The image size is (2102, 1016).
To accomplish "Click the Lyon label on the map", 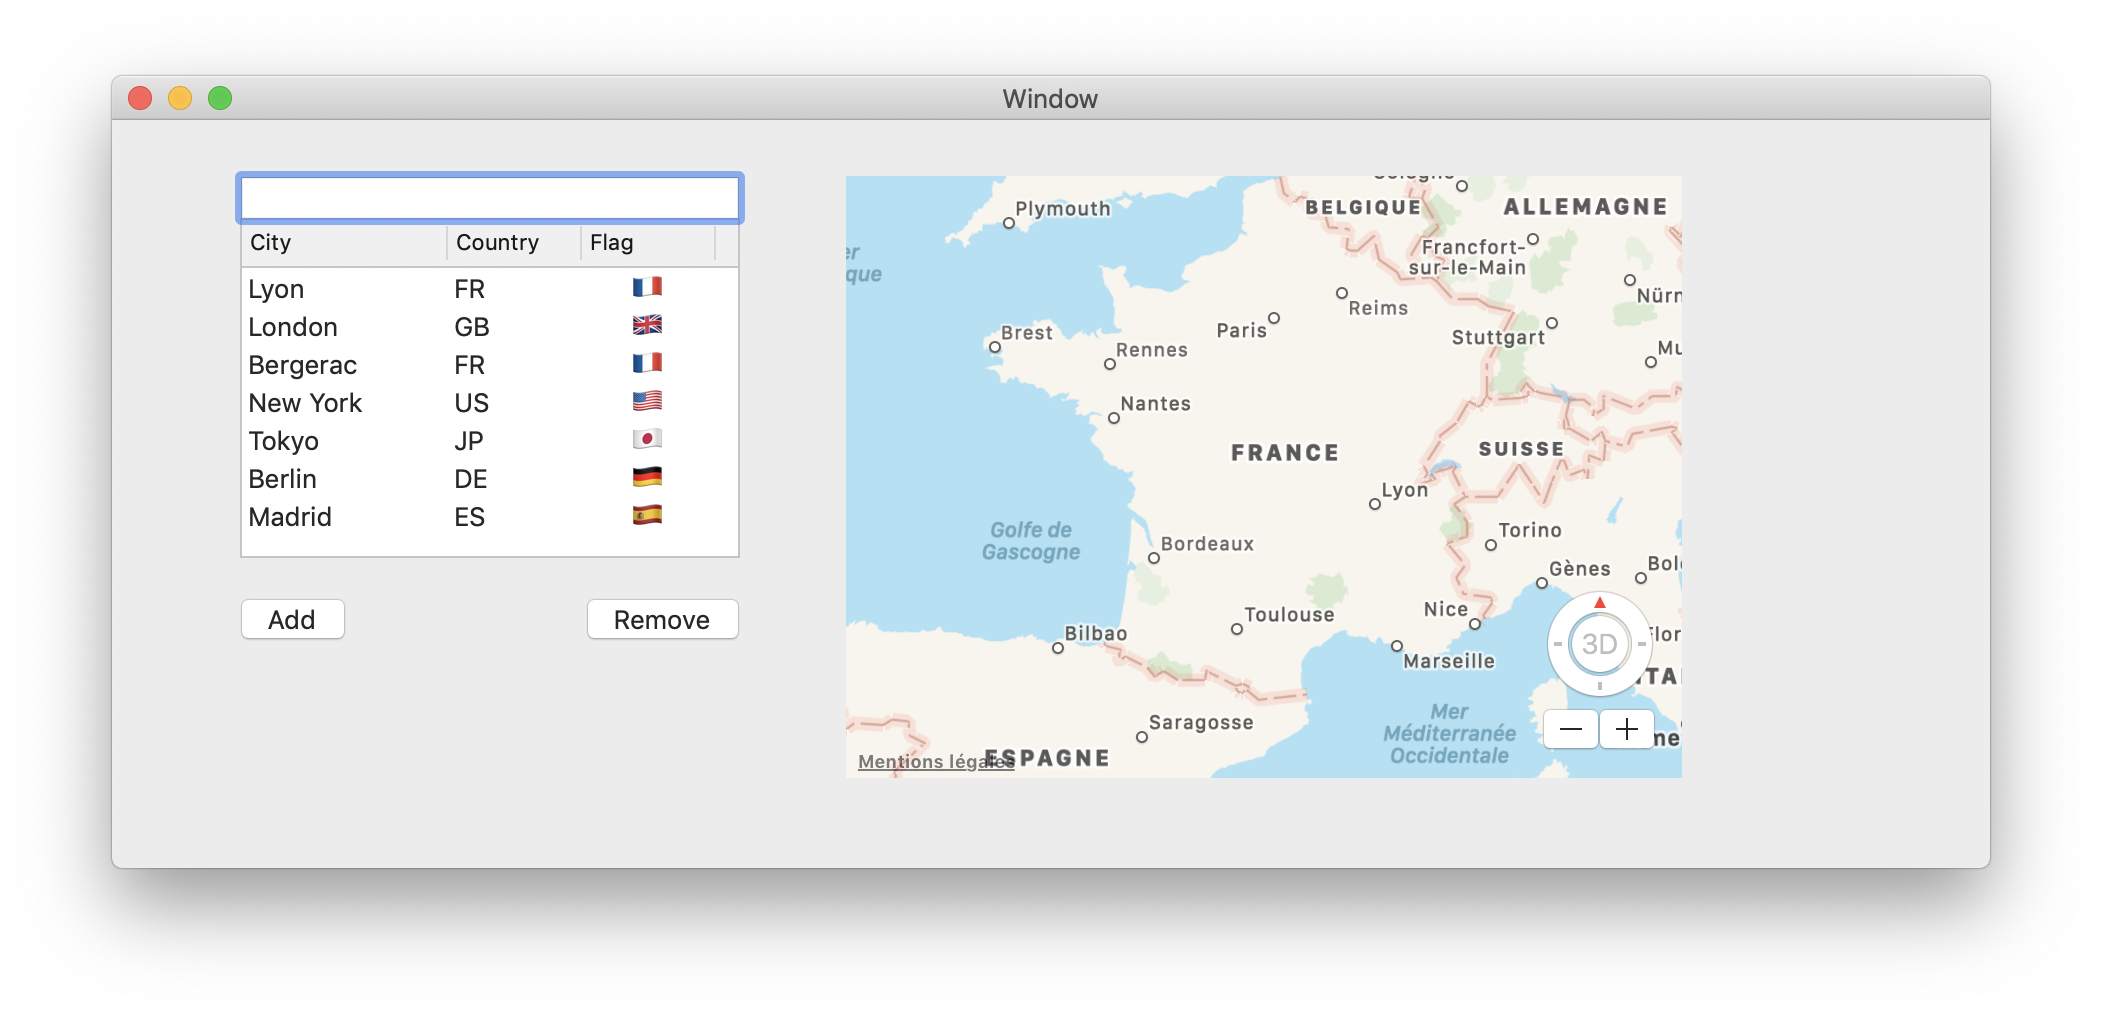I will (x=1405, y=490).
